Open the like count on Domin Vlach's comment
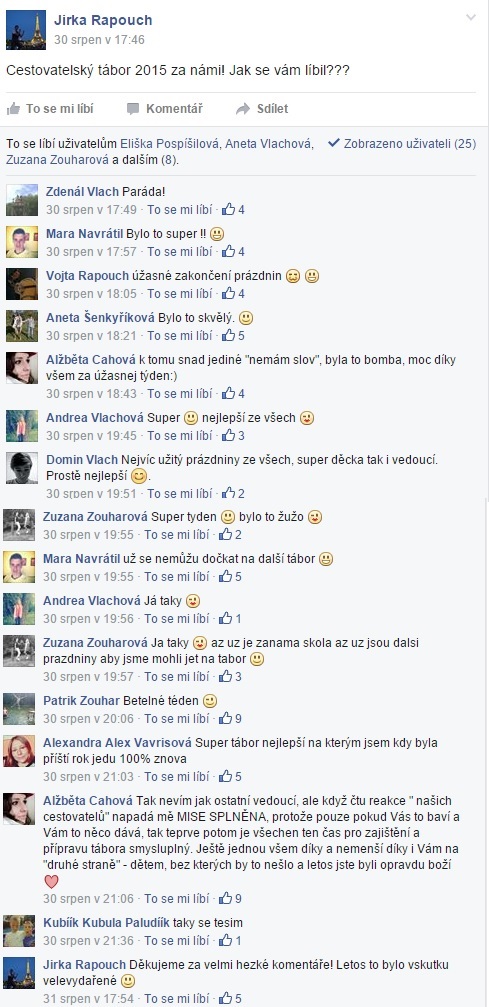The width and height of the screenshot is (489, 1007). coord(233,494)
